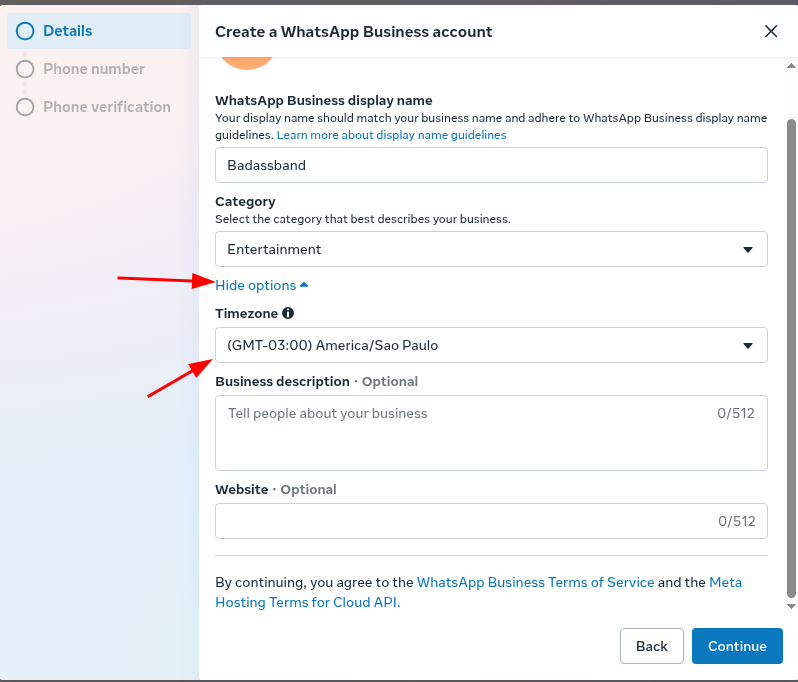Screen dimensions: 798x682
Task: Open WhatsApp Business Terms of Service link
Action: click(x=535, y=582)
